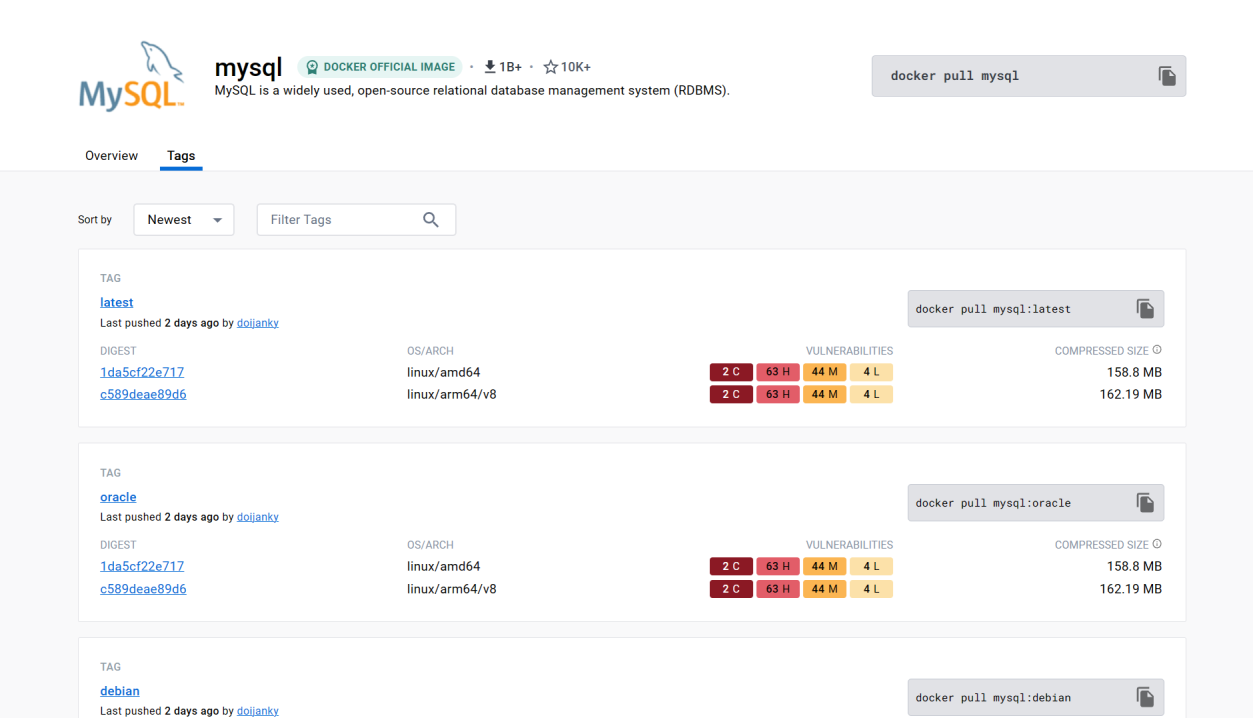Copy the docker pull mysql command

[x=1166, y=76]
